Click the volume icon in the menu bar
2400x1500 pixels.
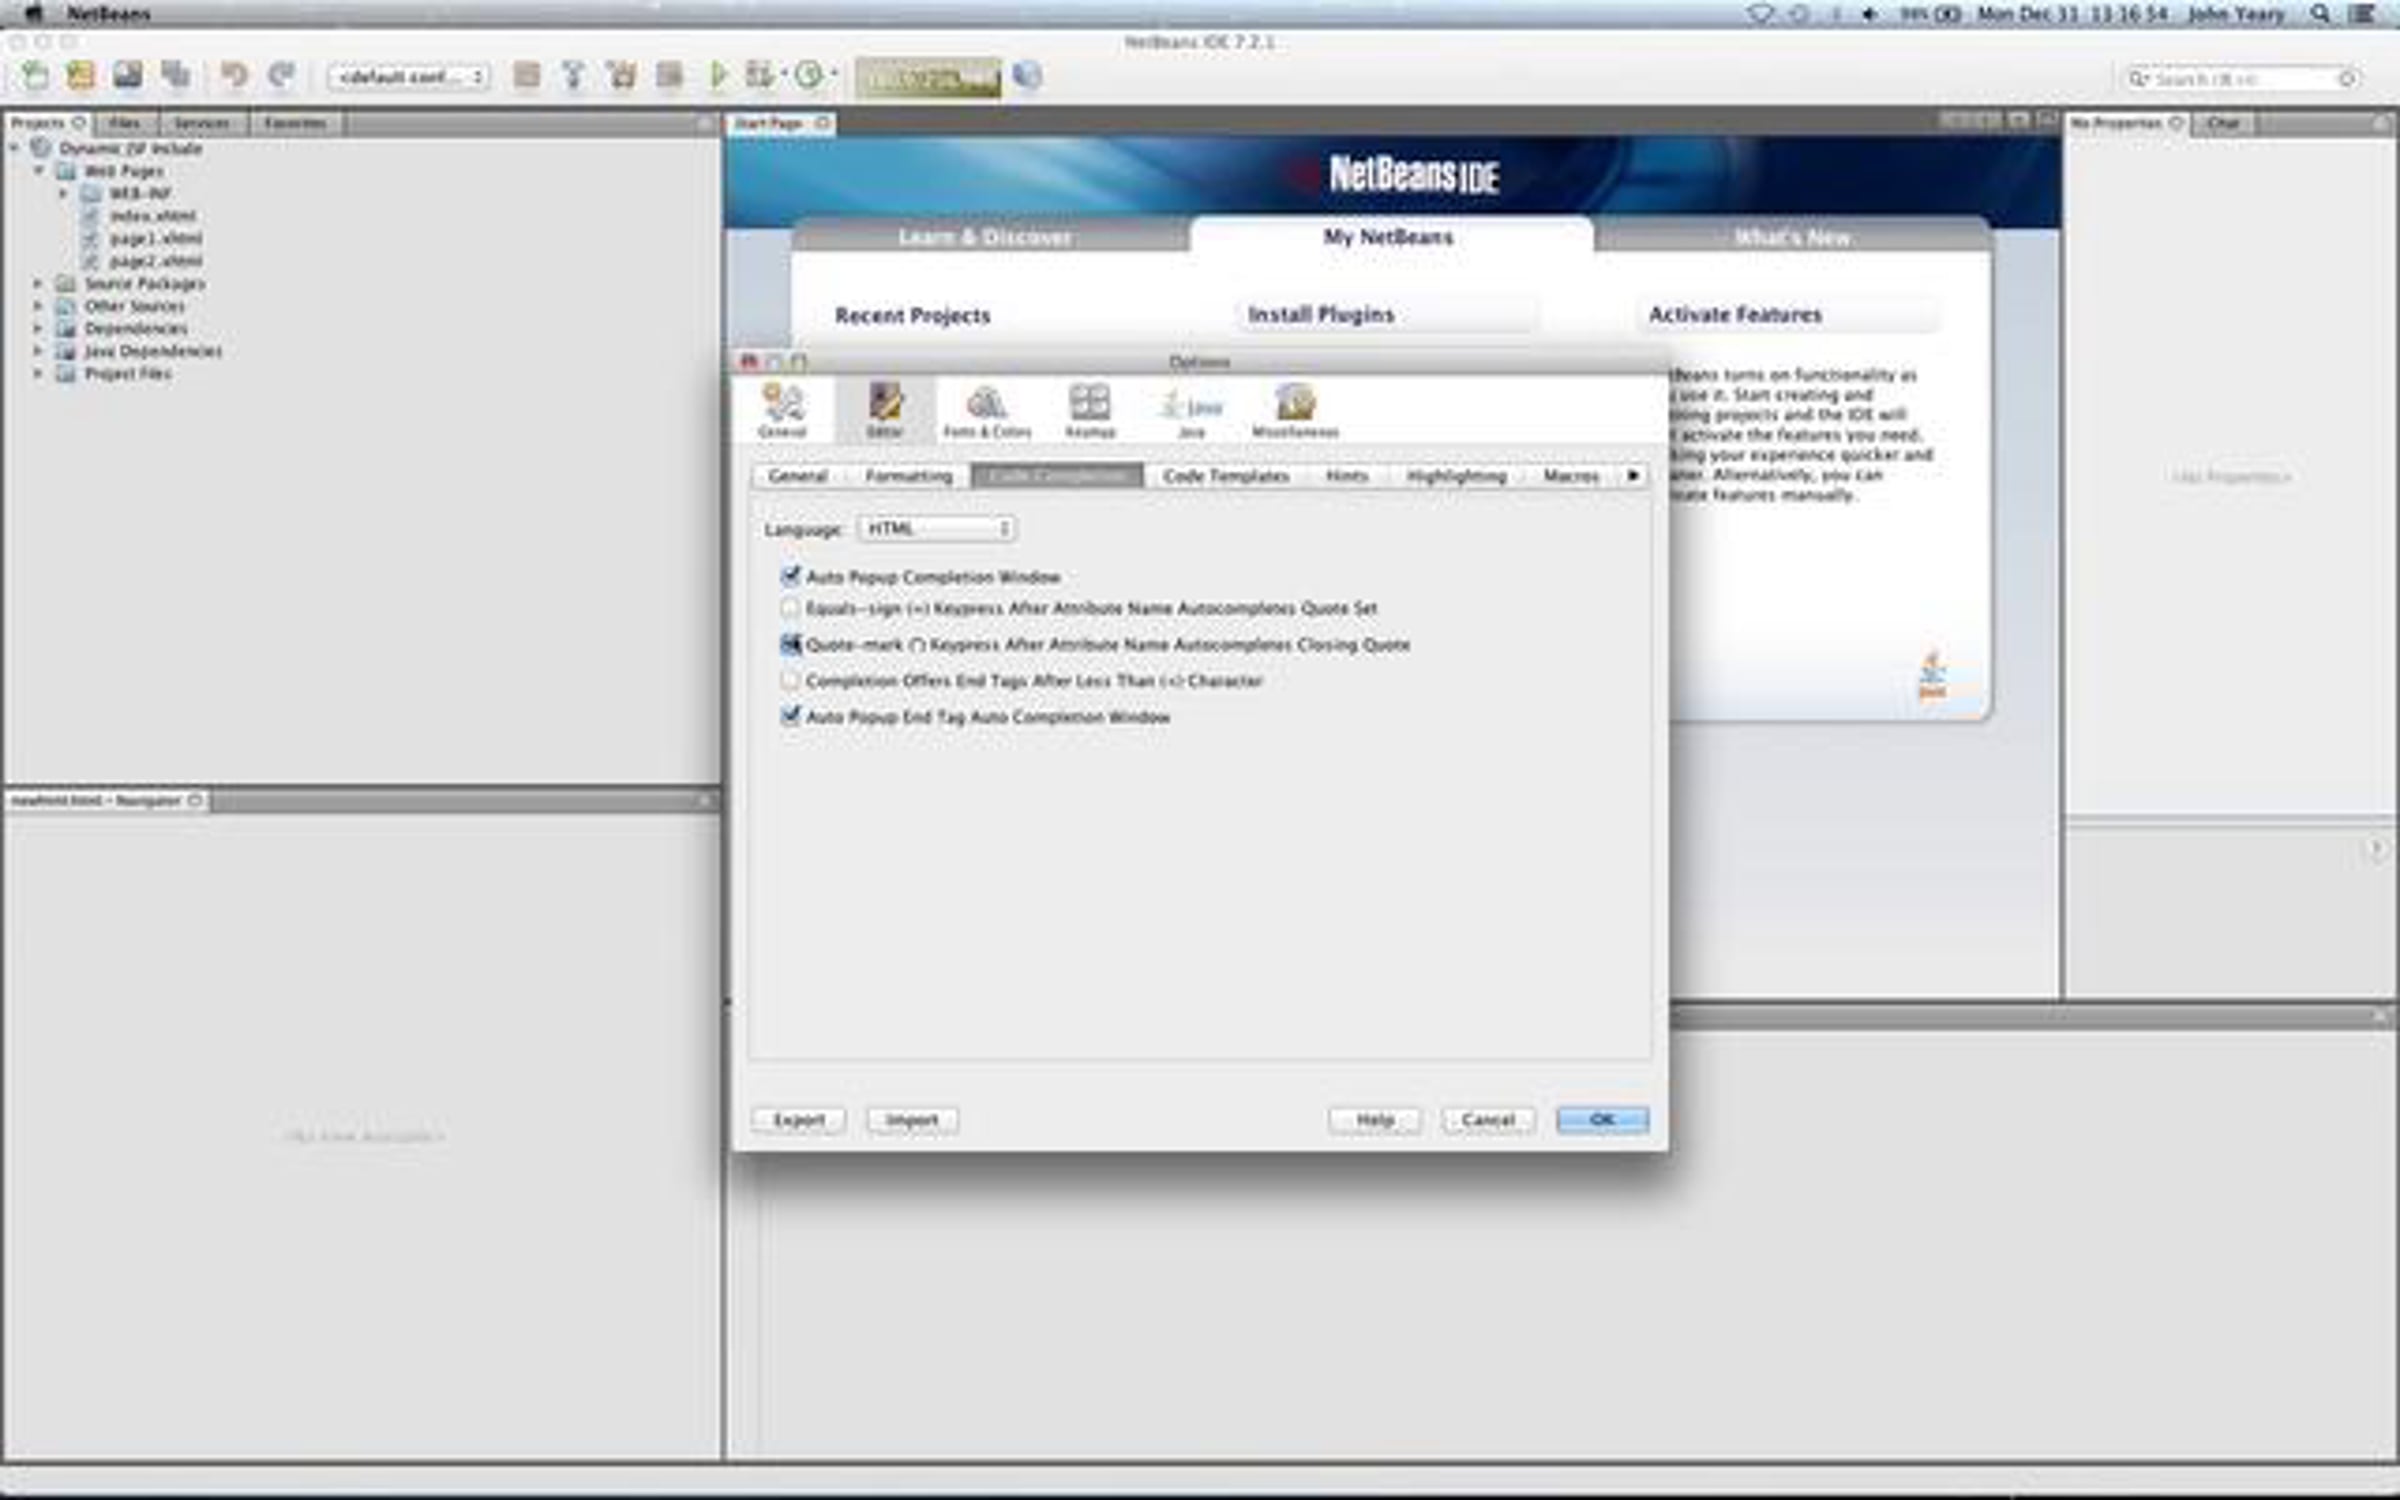tap(1869, 14)
